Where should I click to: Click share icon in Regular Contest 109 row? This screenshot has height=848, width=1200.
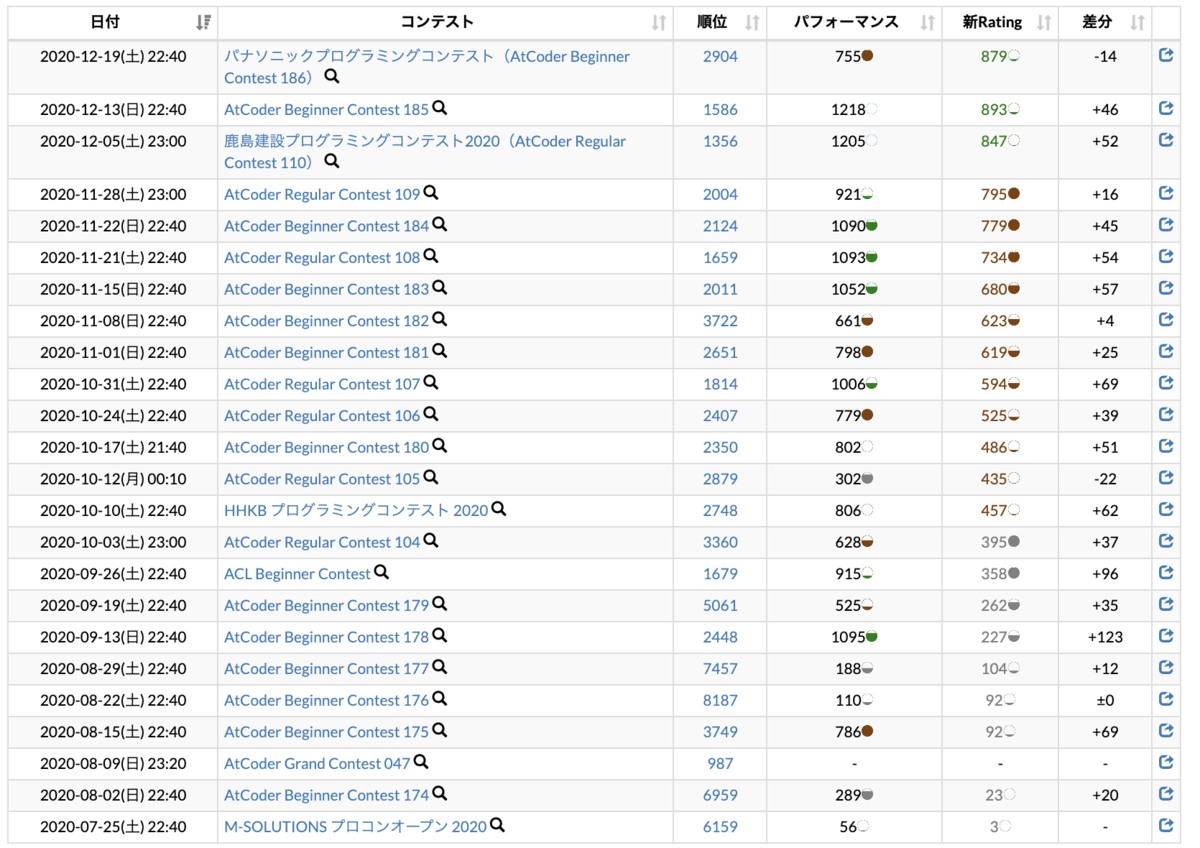pos(1165,193)
